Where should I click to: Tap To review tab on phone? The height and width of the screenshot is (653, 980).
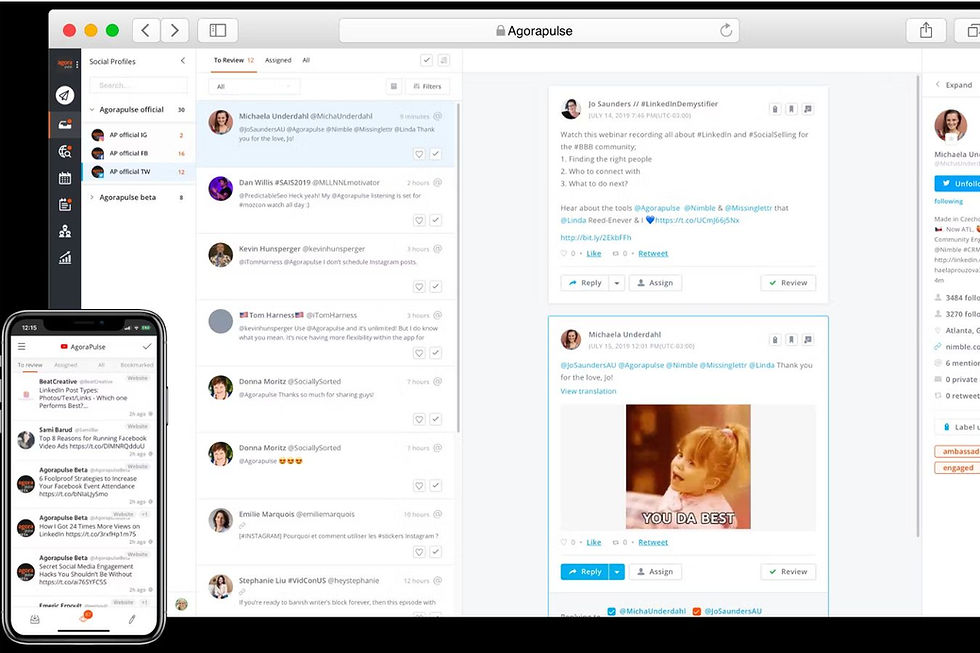click(x=30, y=365)
